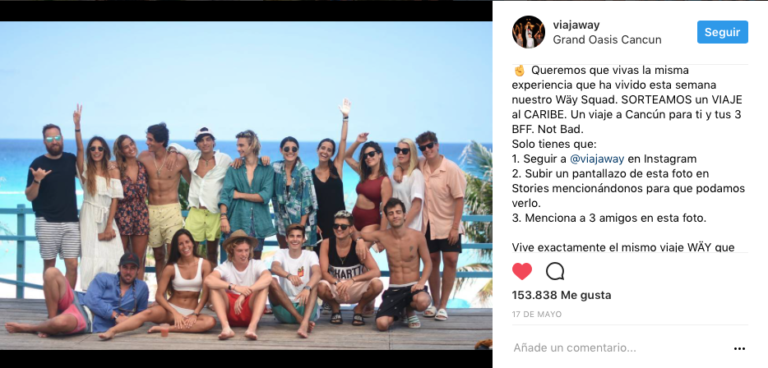Open the viajaway profile avatar

(x=528, y=32)
